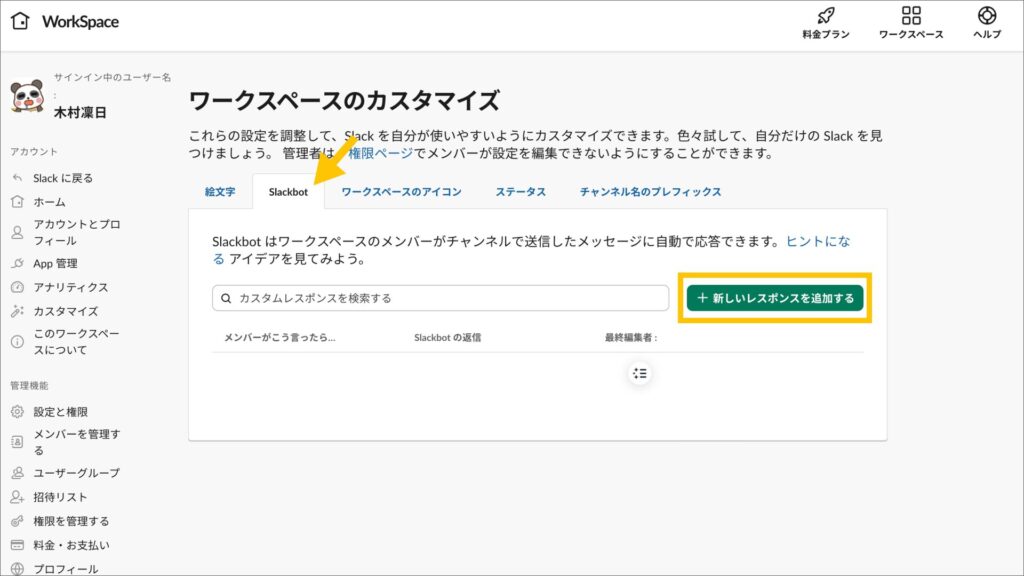Switch to the ステータス tab

520,191
